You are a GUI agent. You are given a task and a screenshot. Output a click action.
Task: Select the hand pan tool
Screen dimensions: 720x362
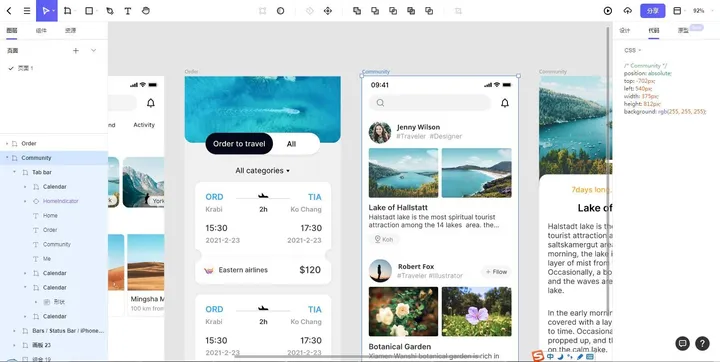pos(146,11)
